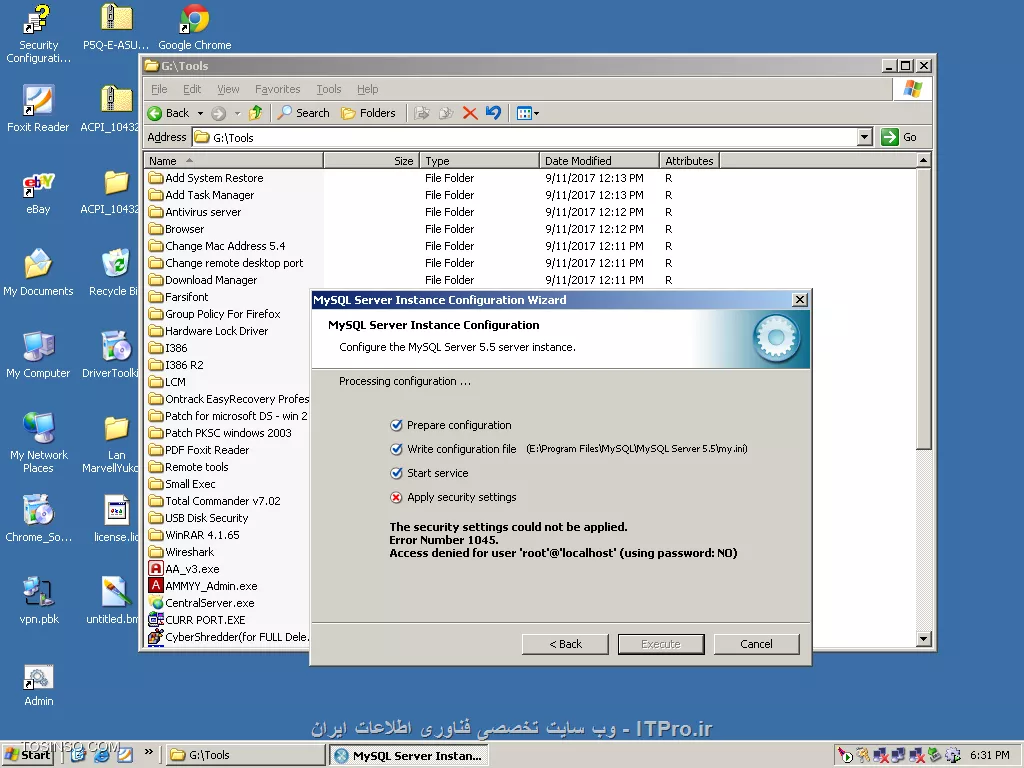Open the vpn.pbk desktop file

[x=39, y=601]
